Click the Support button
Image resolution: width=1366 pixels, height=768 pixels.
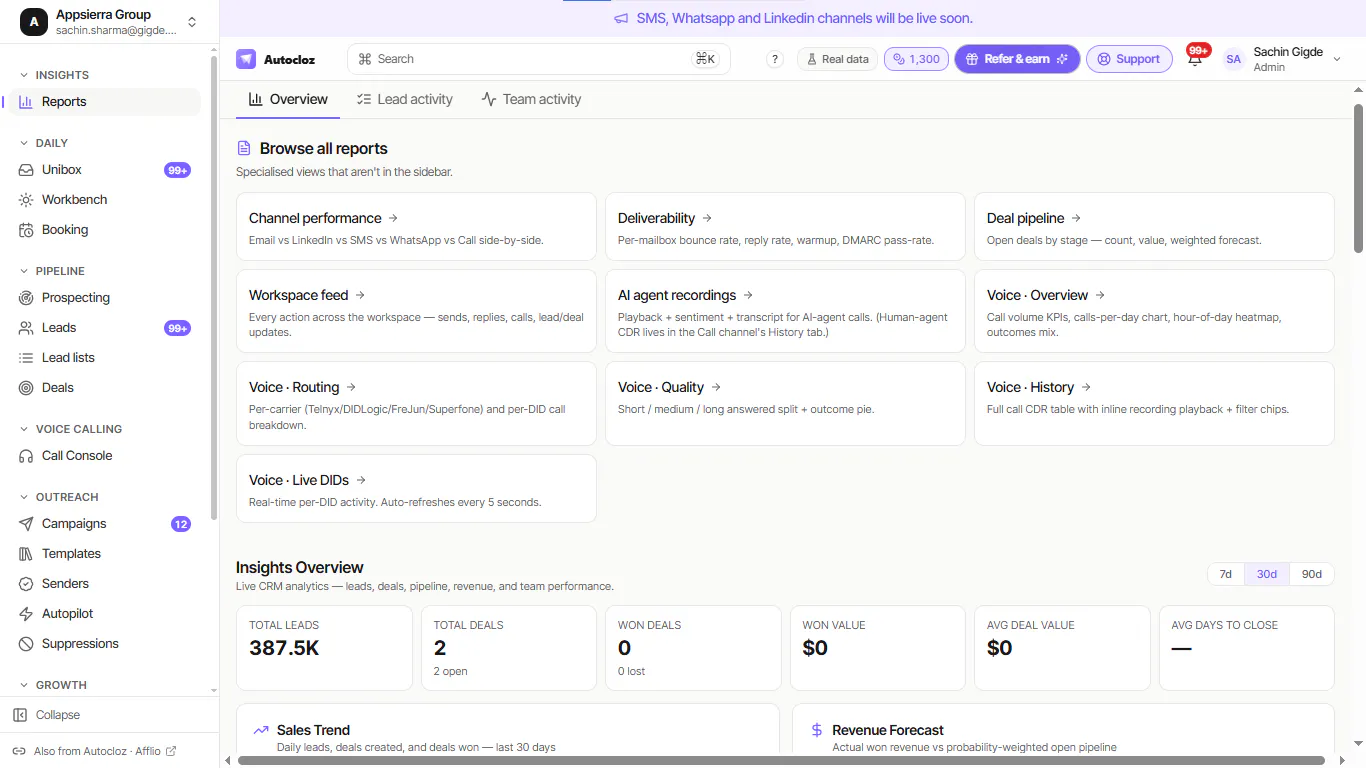click(1129, 59)
